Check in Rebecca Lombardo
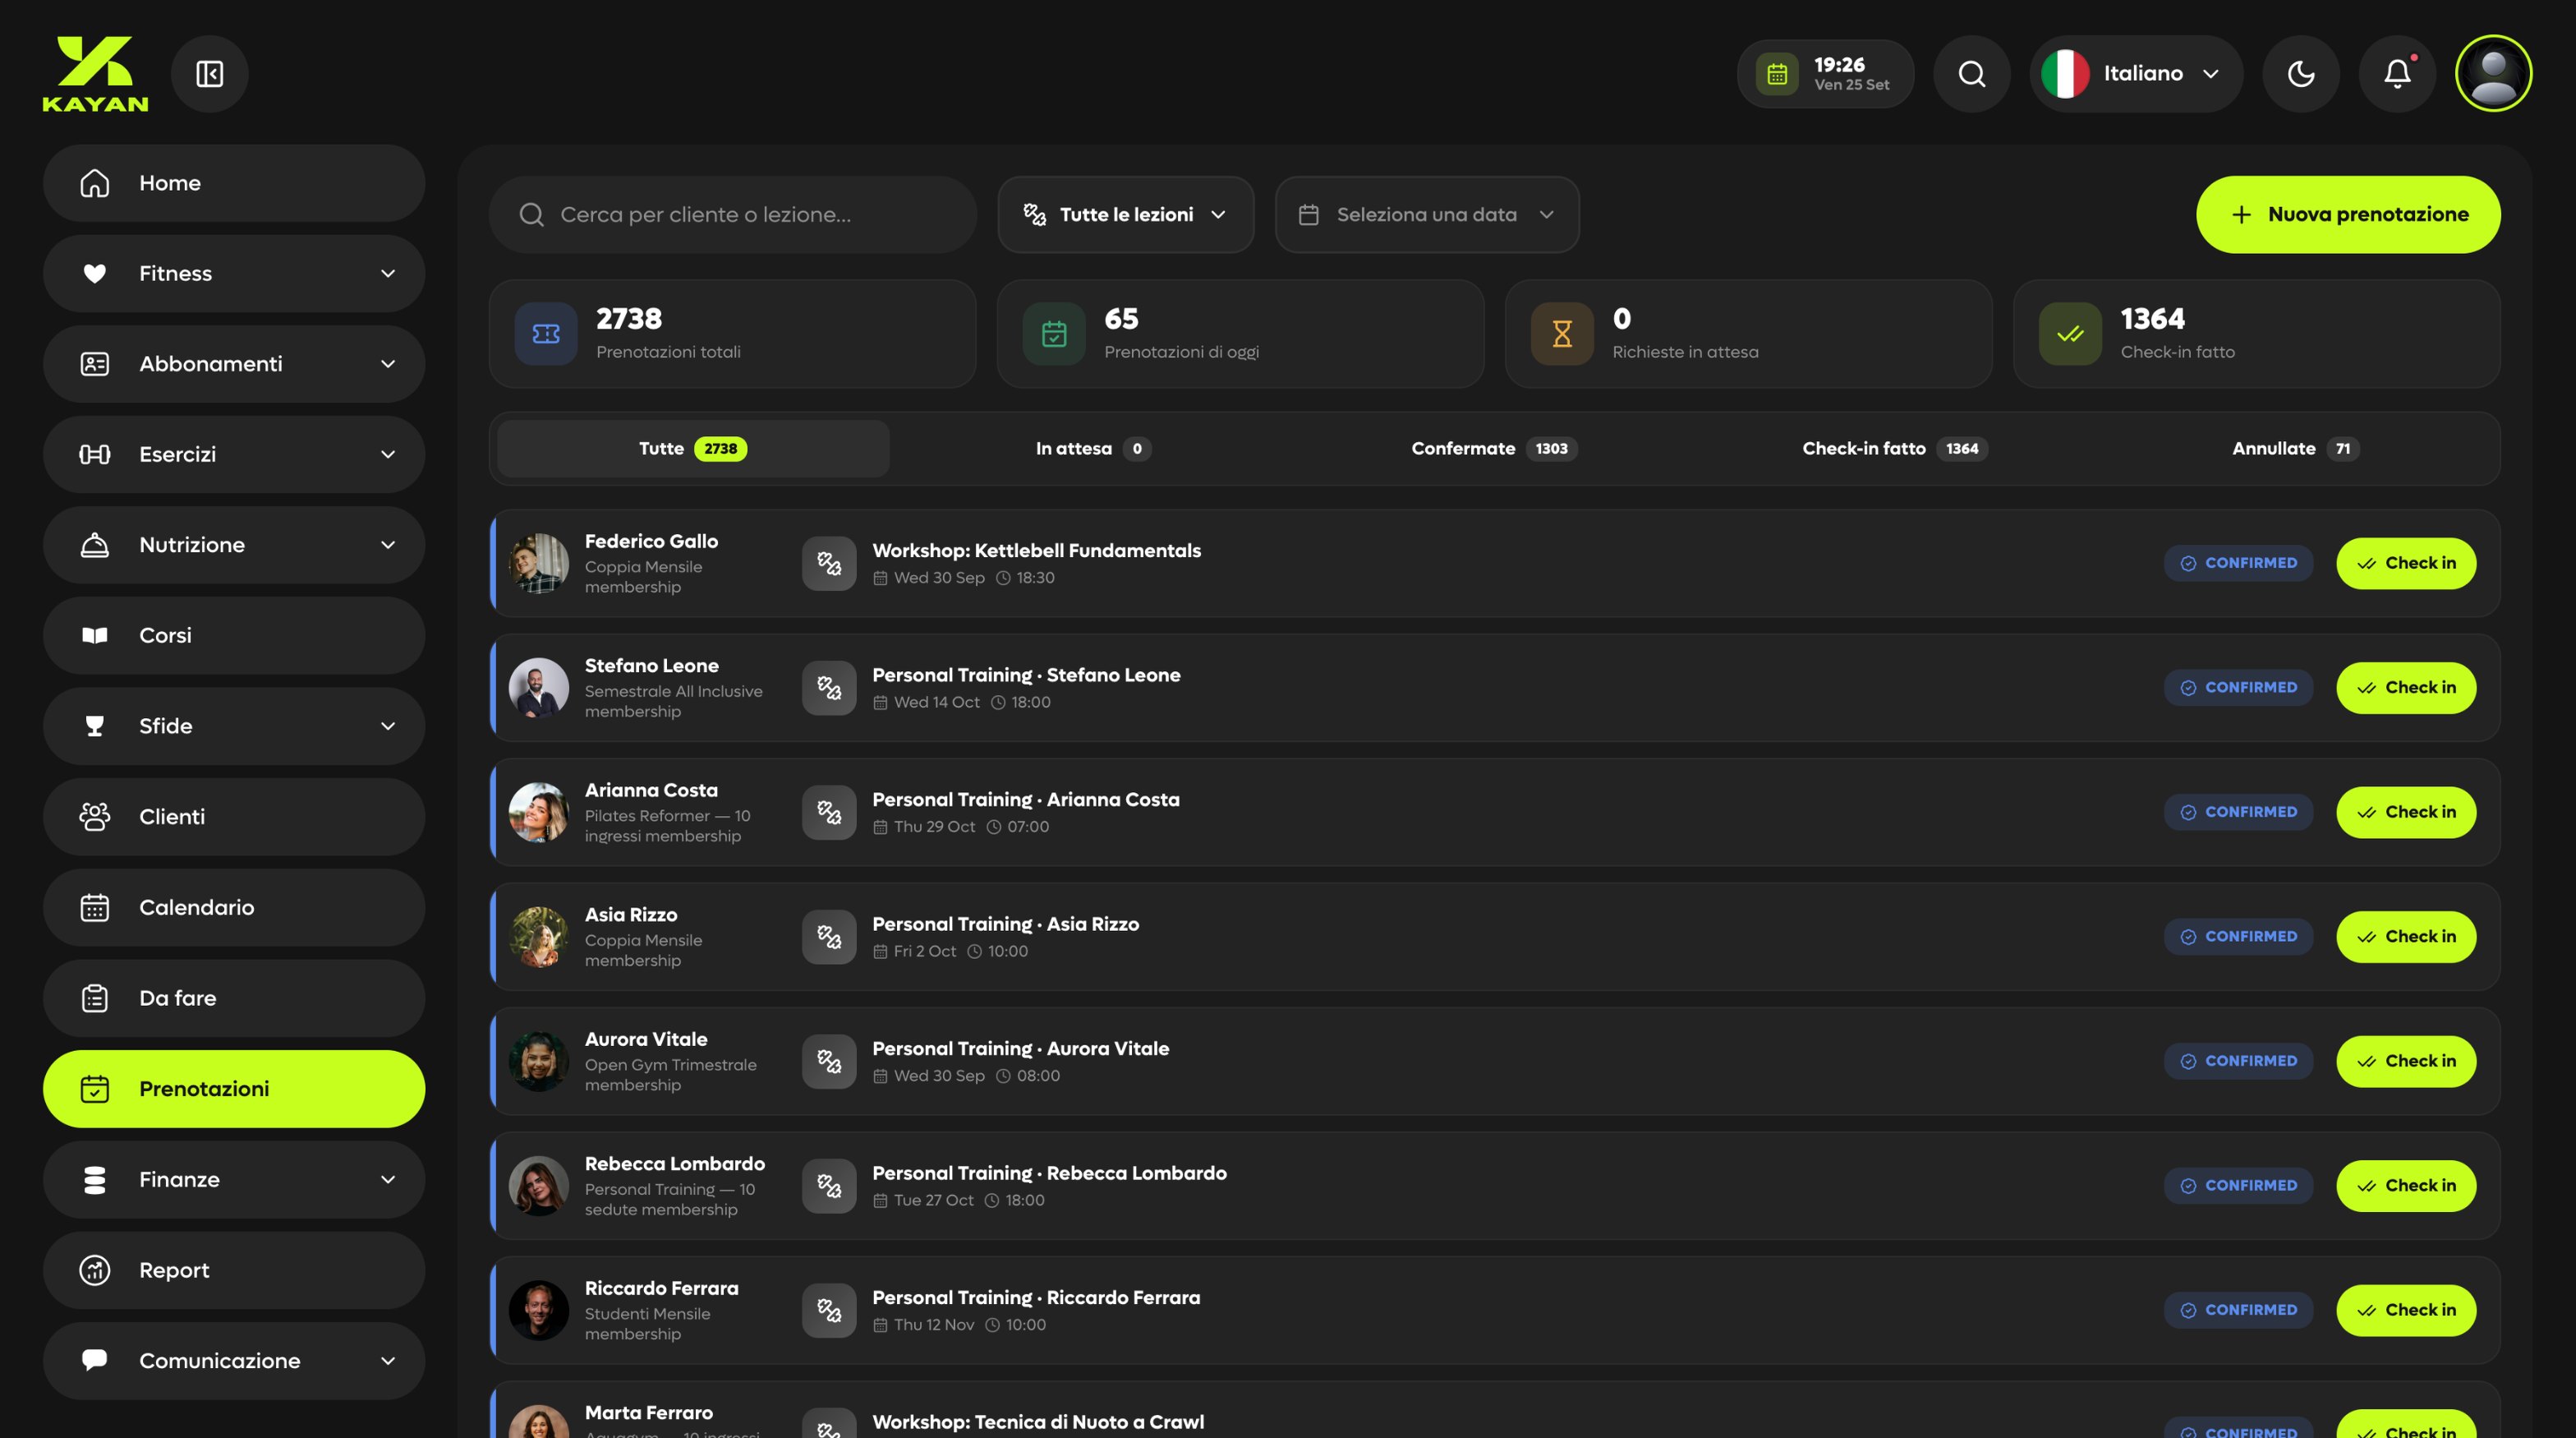Viewport: 2576px width, 1438px height. 2406,1186
